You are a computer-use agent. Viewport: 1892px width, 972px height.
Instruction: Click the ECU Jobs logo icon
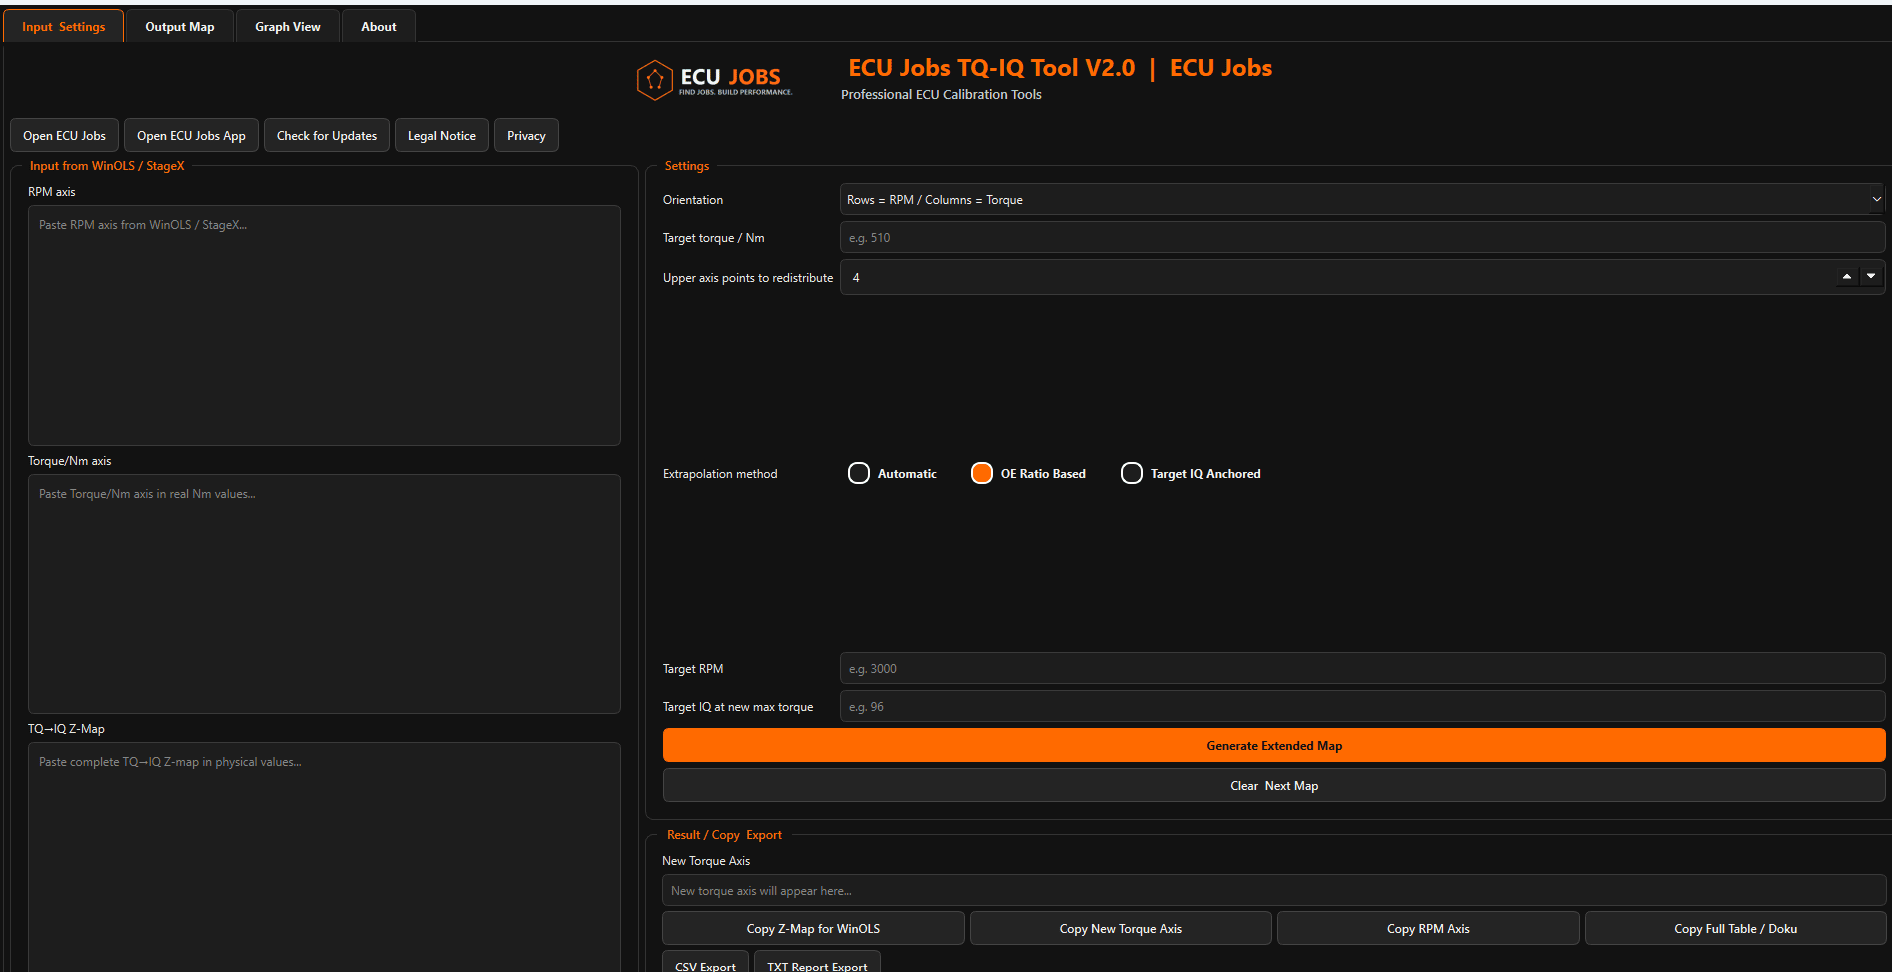(655, 80)
